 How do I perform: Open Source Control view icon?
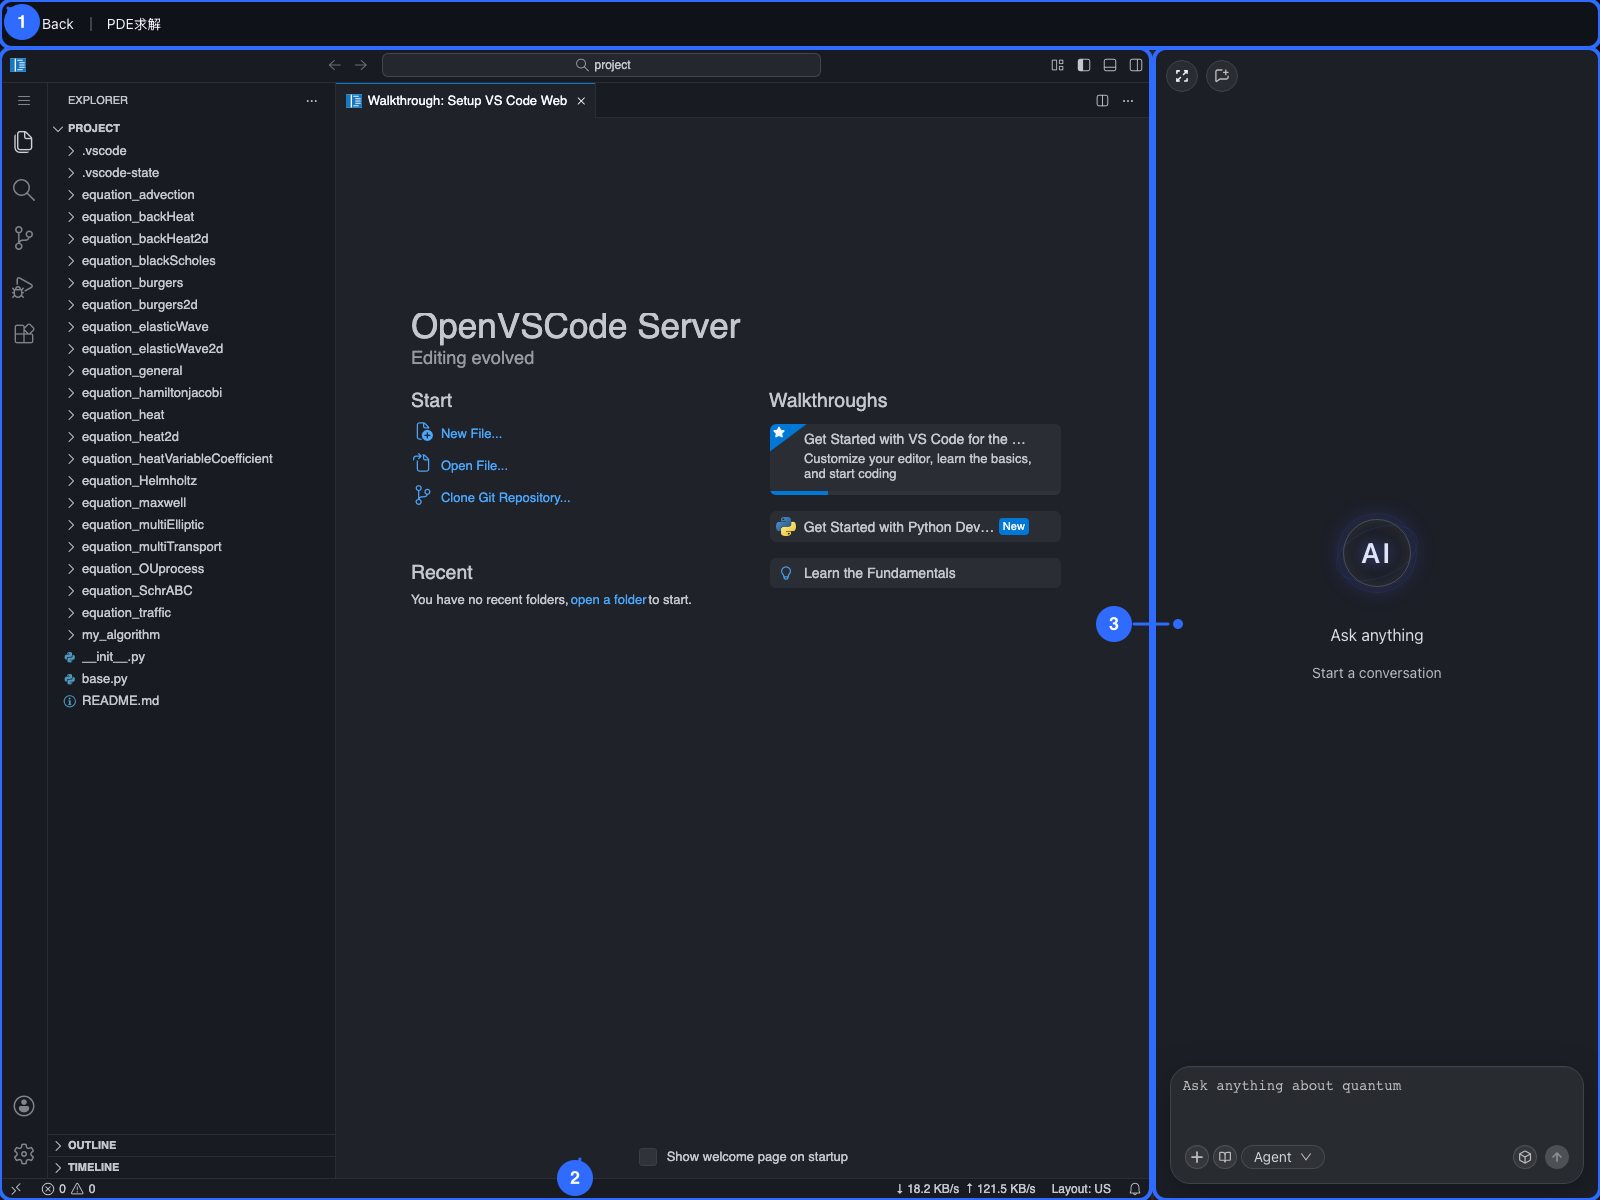tap(24, 238)
